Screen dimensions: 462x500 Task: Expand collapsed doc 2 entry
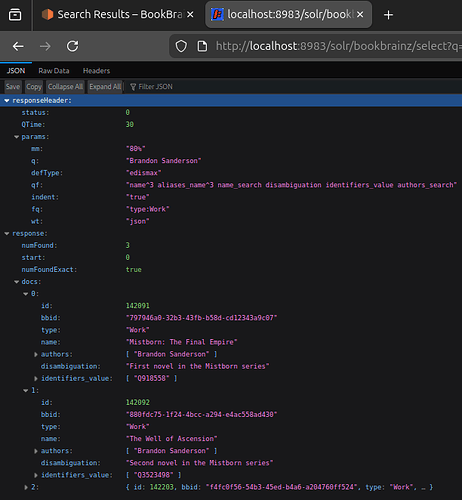(x=26, y=487)
